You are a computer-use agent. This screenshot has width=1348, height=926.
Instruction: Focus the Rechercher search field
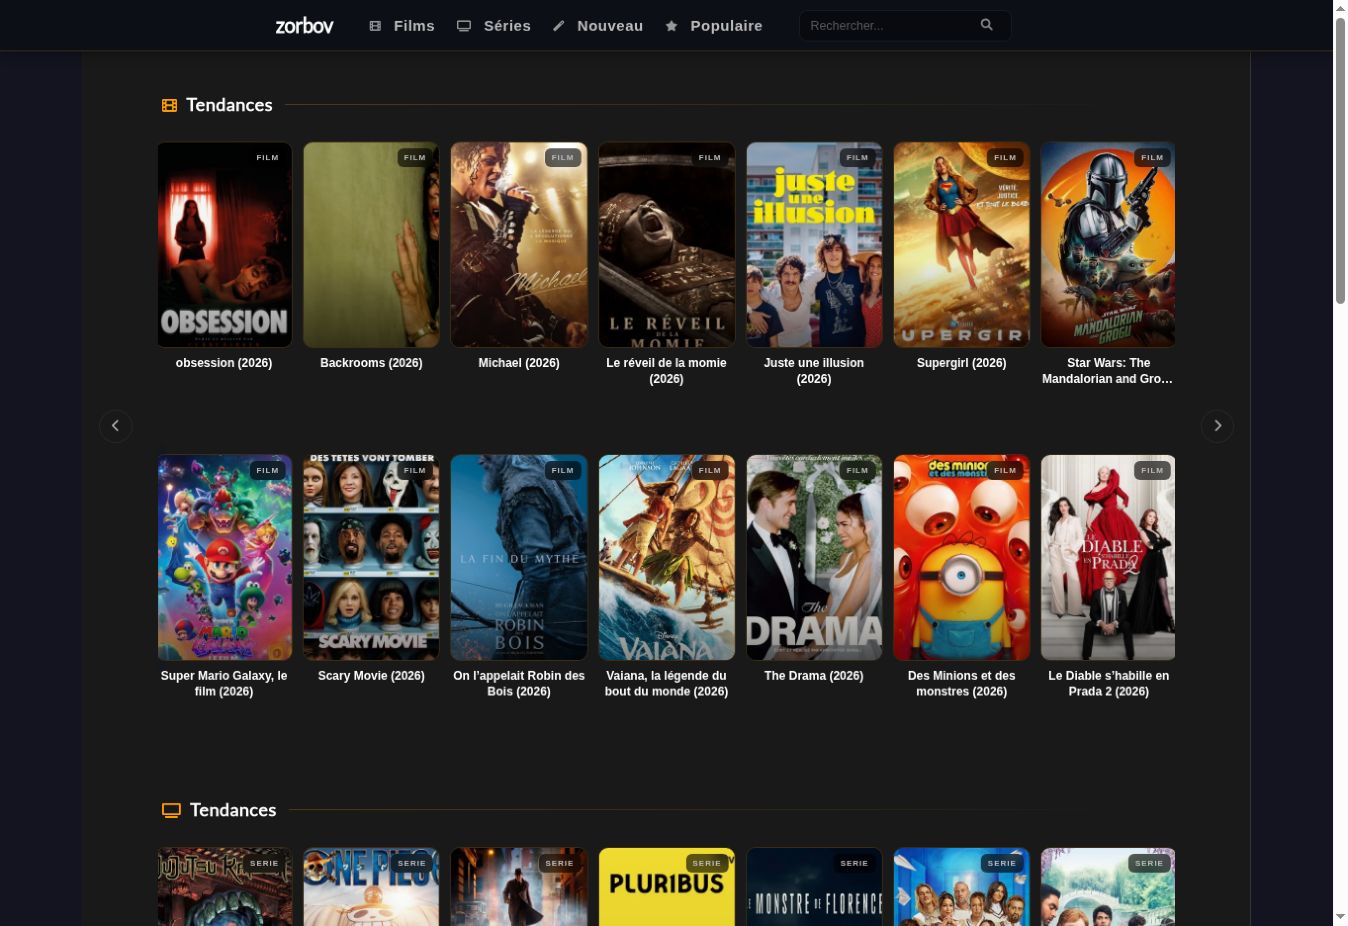click(904, 26)
